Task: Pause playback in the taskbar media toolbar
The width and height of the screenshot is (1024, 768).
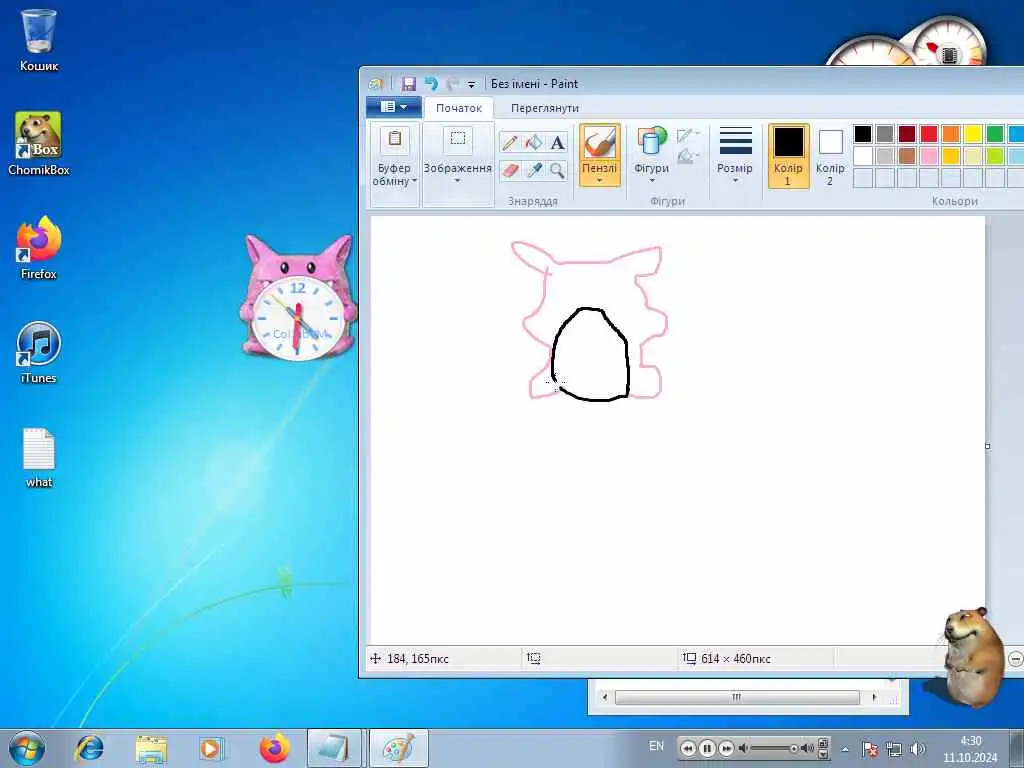Action: coord(707,748)
